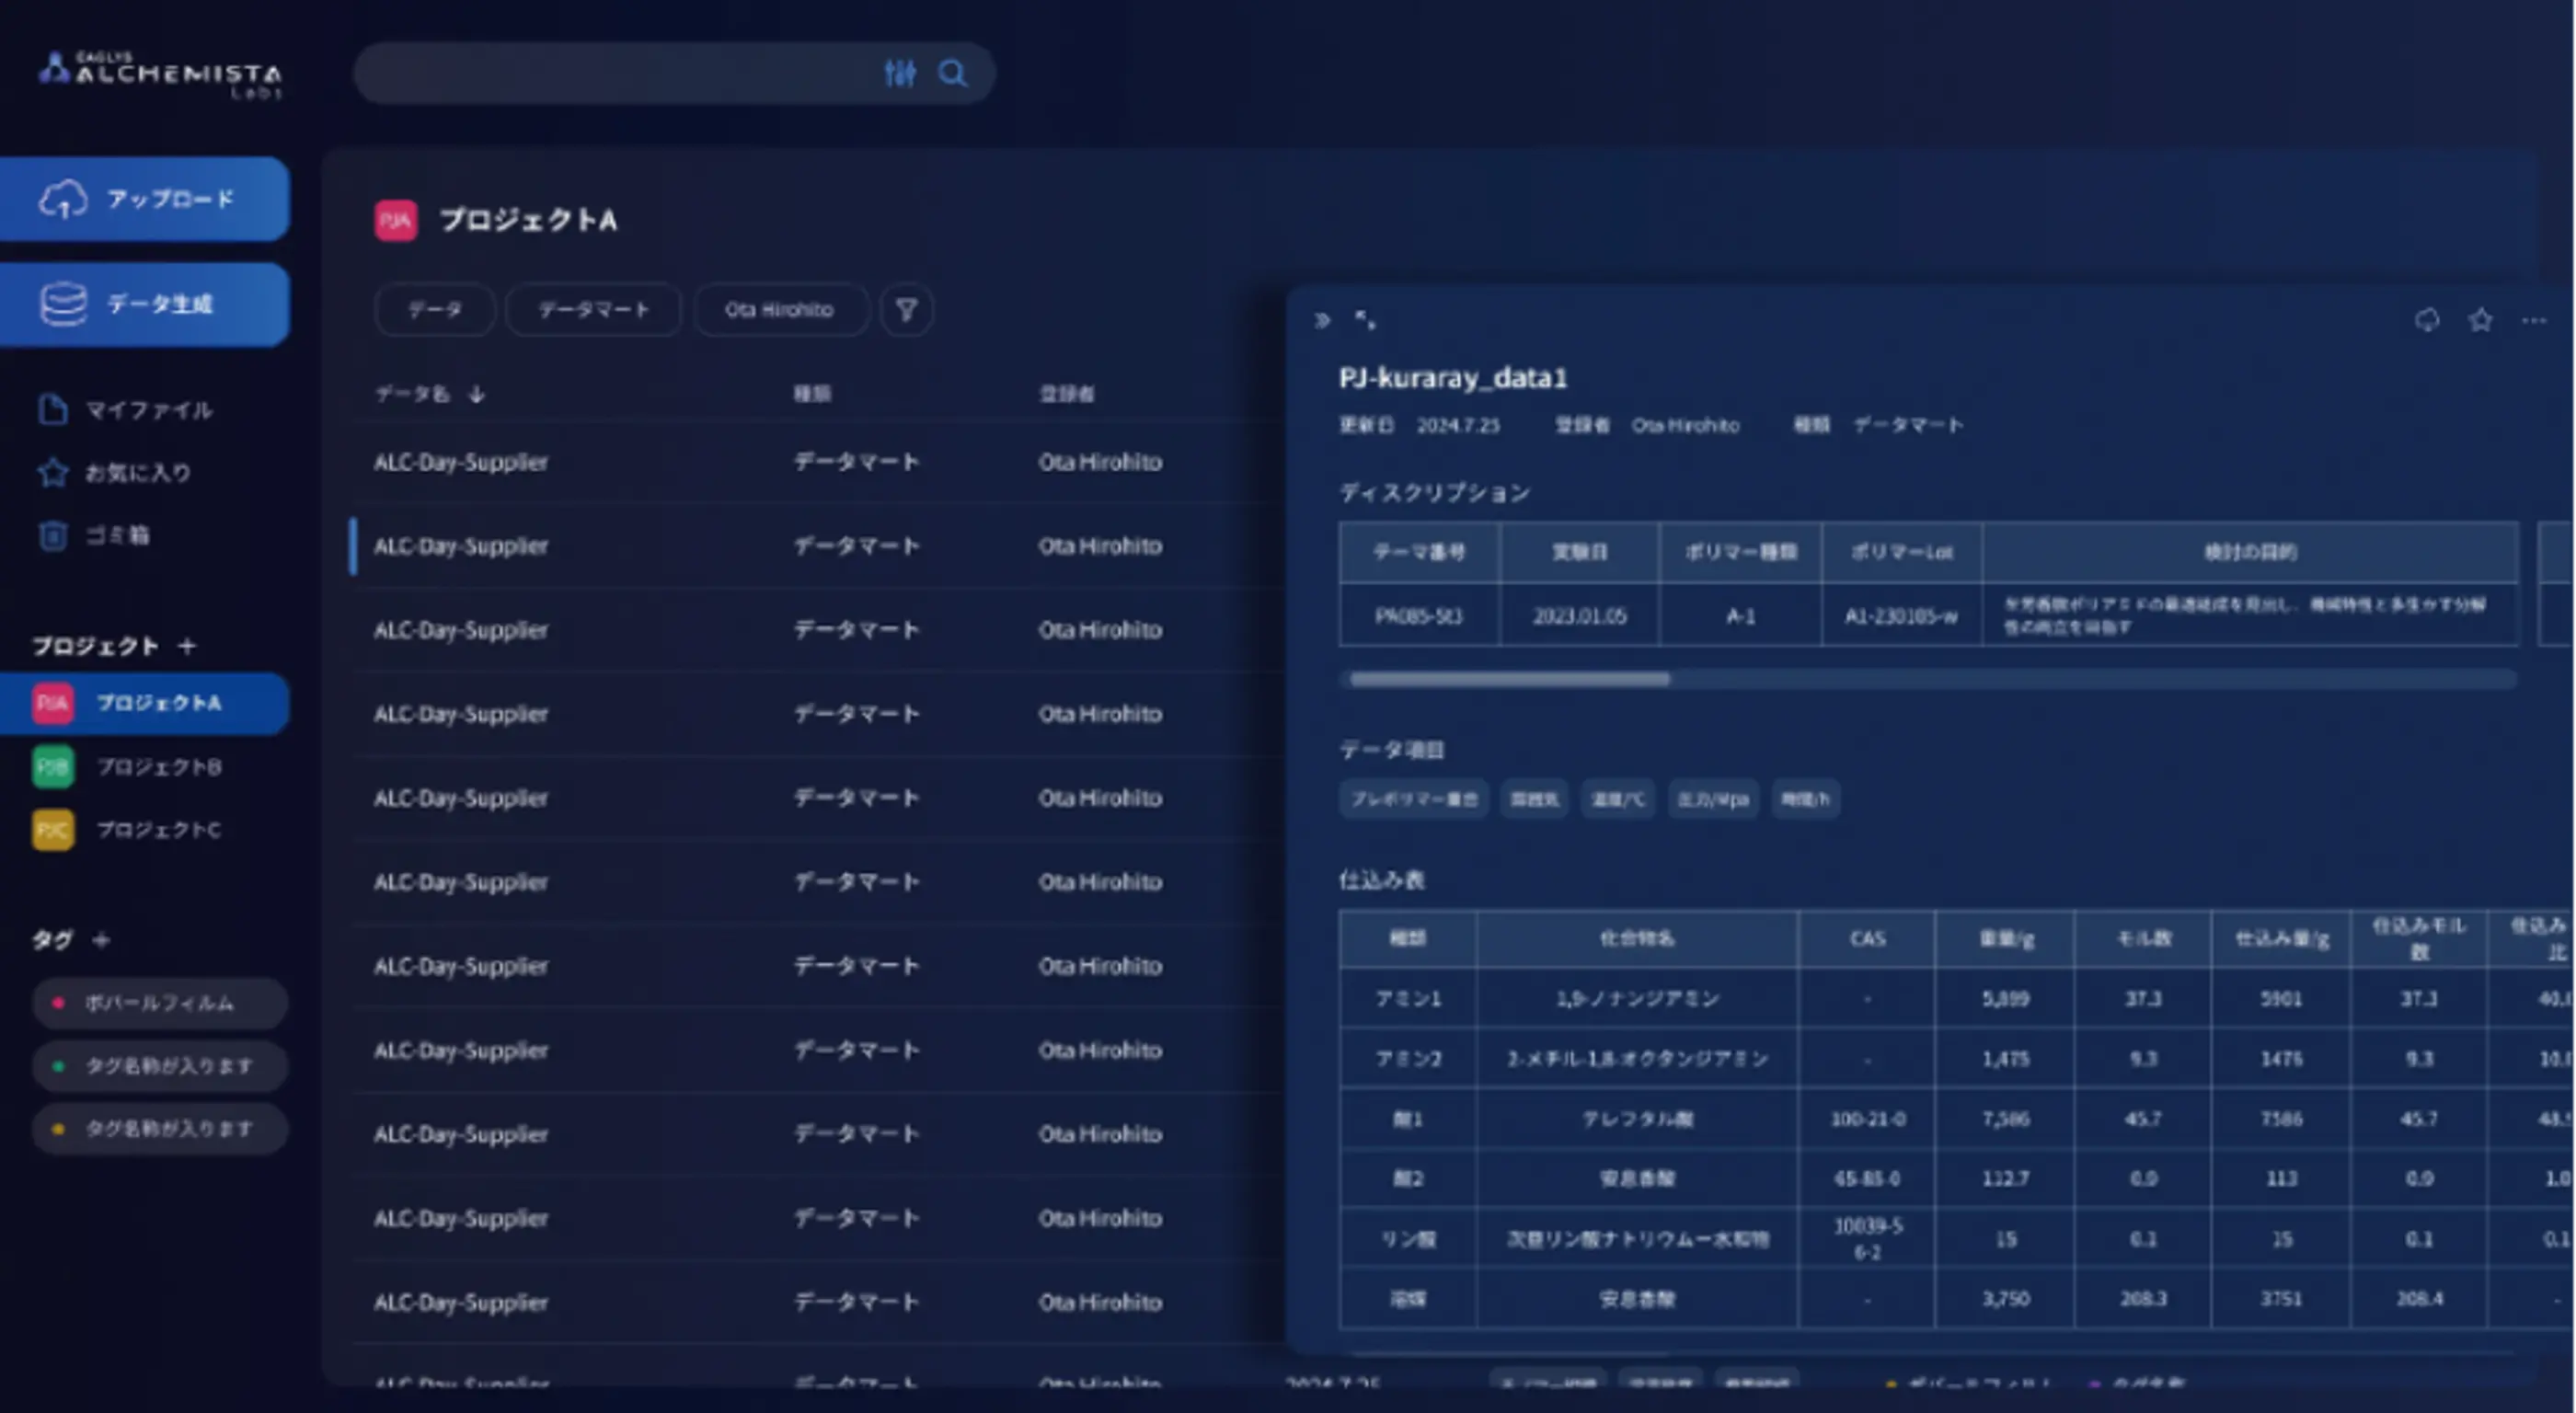Star PJ-kuraray_data1 as favorite
2576x1413 pixels.
[x=2480, y=320]
